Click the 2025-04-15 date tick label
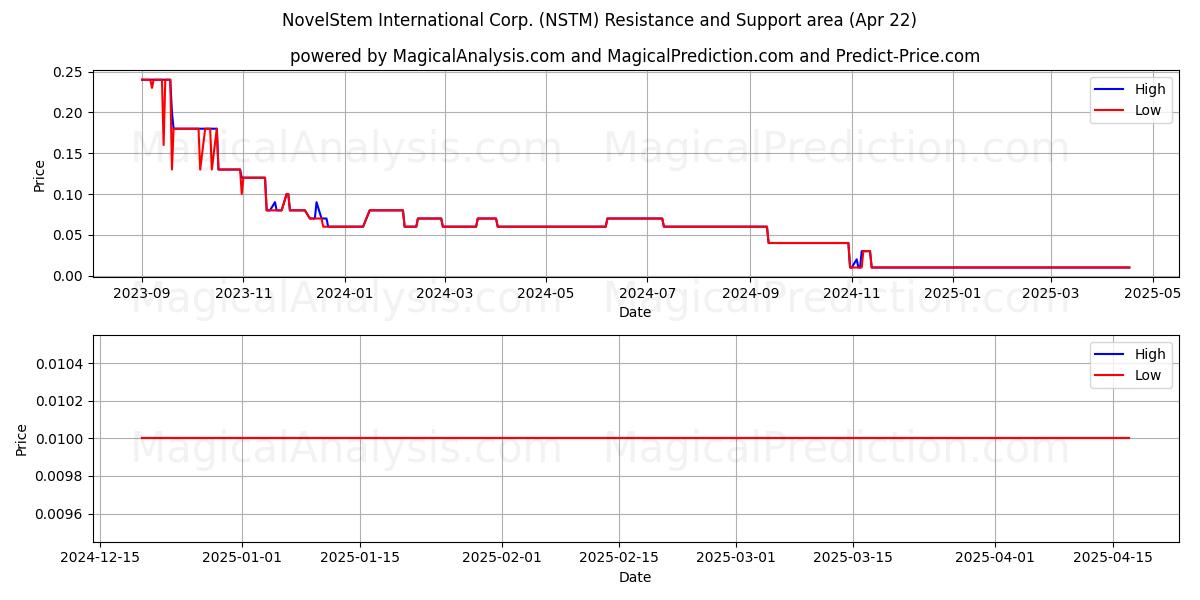This screenshot has height=600, width=1200. 1112,558
